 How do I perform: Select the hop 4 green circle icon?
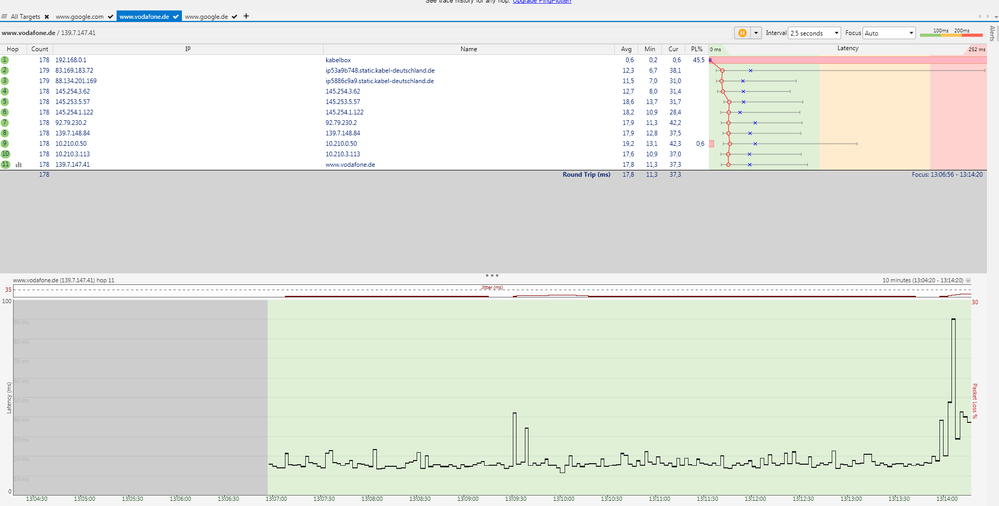coord(5,91)
